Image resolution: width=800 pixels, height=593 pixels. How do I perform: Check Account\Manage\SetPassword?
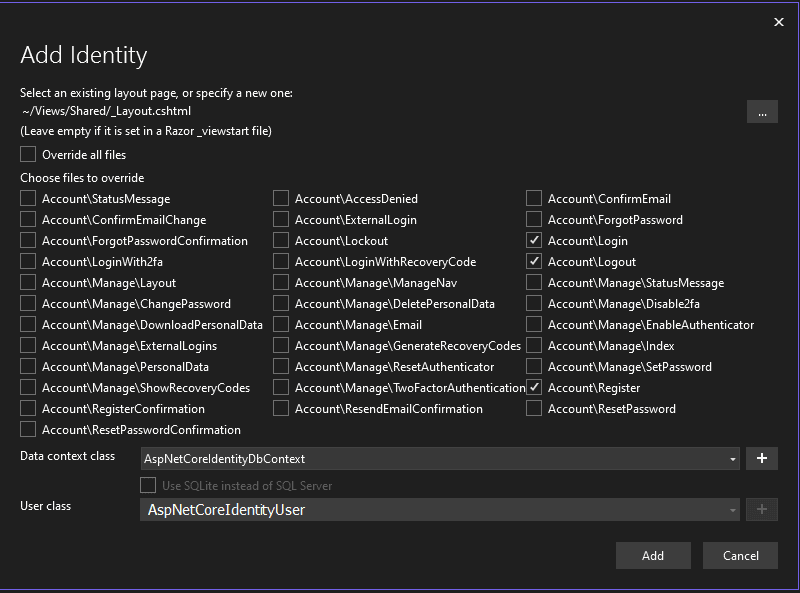coord(534,366)
